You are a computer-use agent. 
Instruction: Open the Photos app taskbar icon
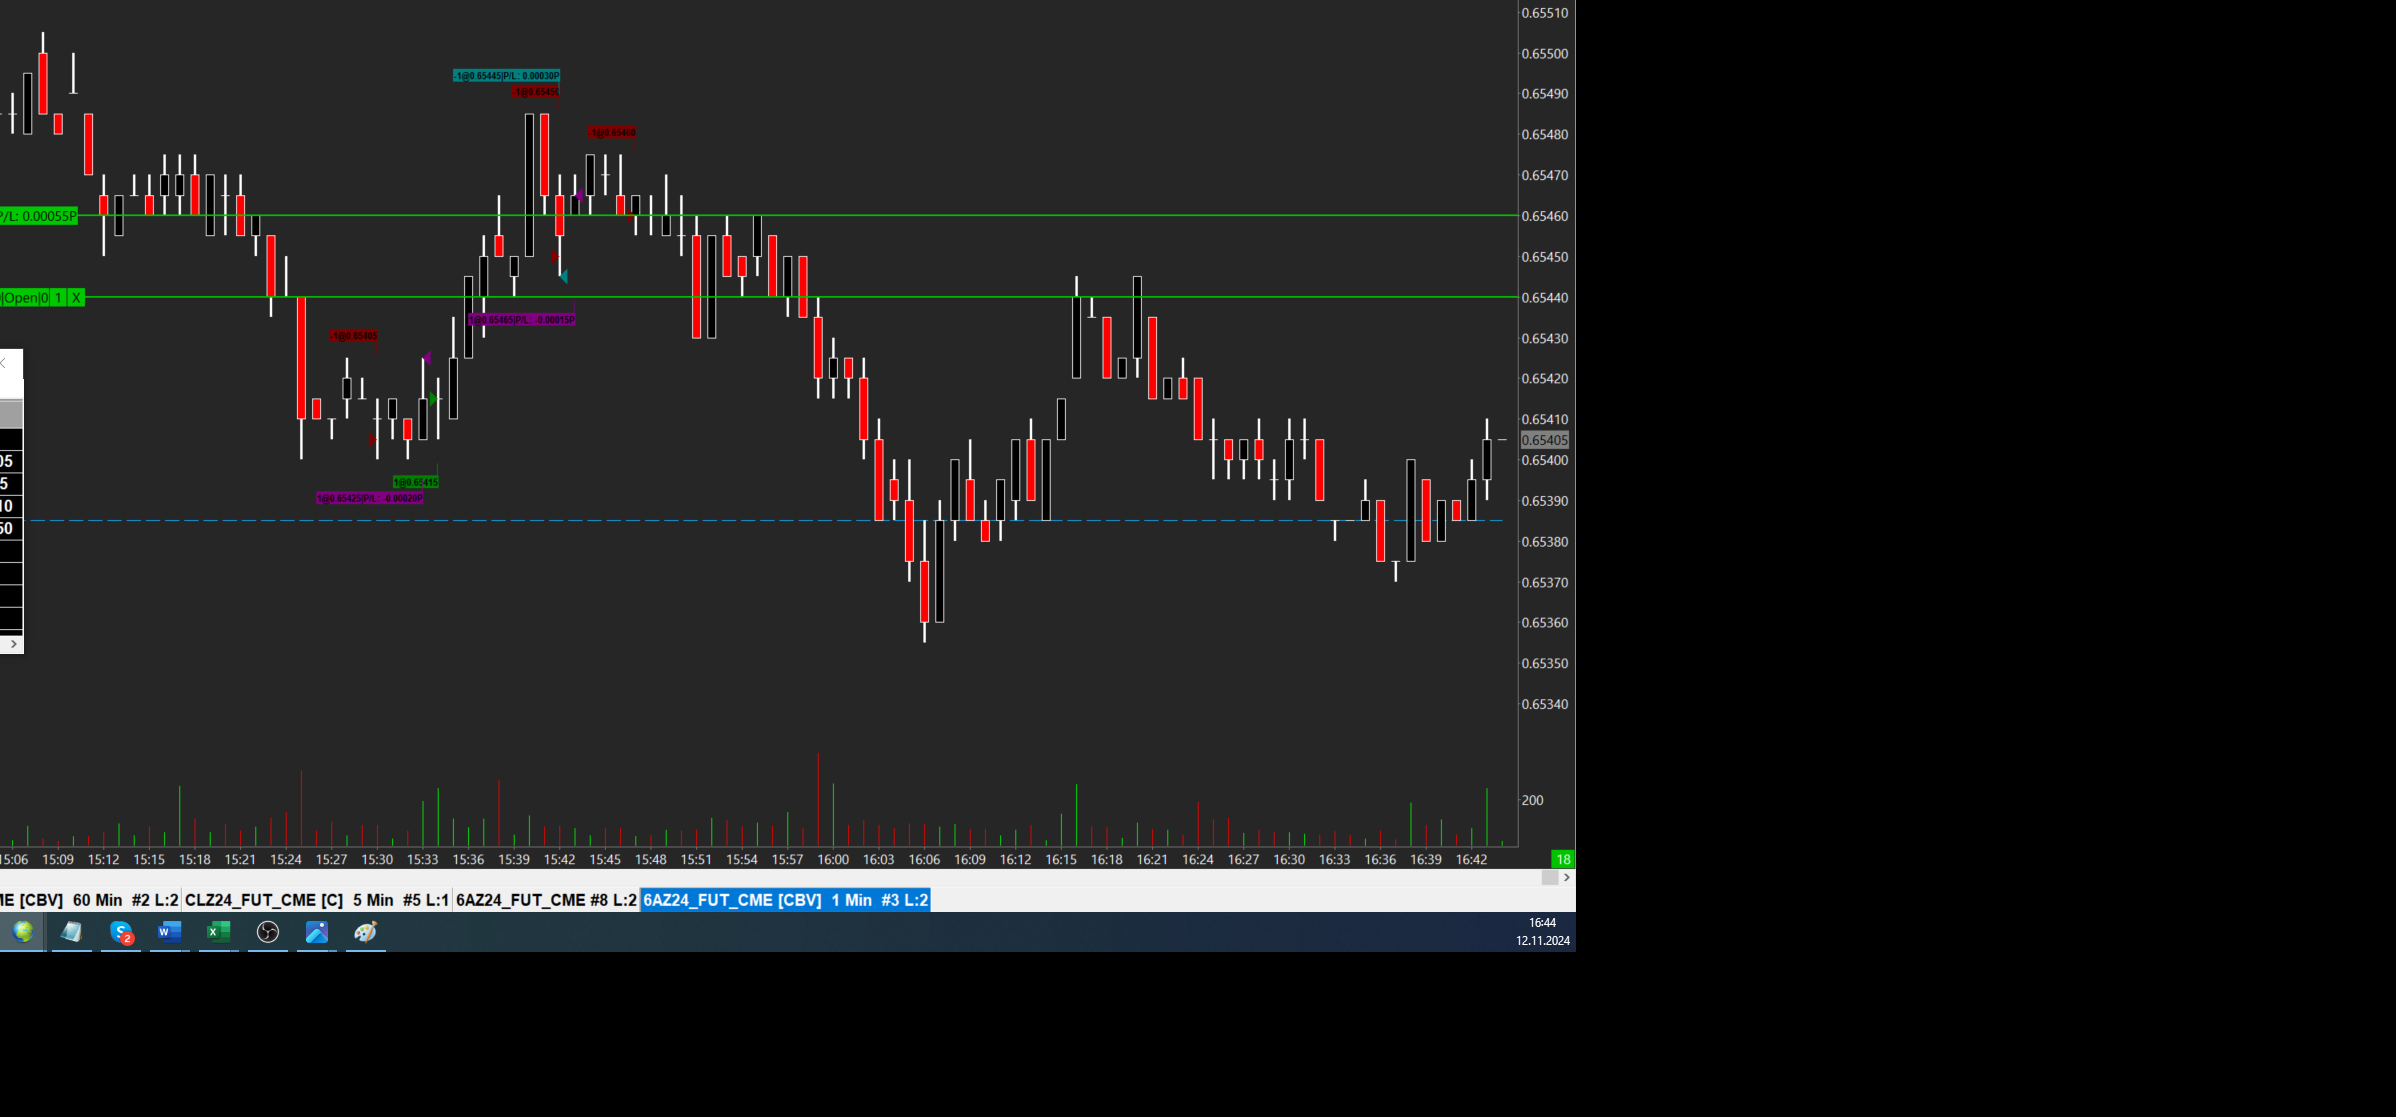point(316,933)
